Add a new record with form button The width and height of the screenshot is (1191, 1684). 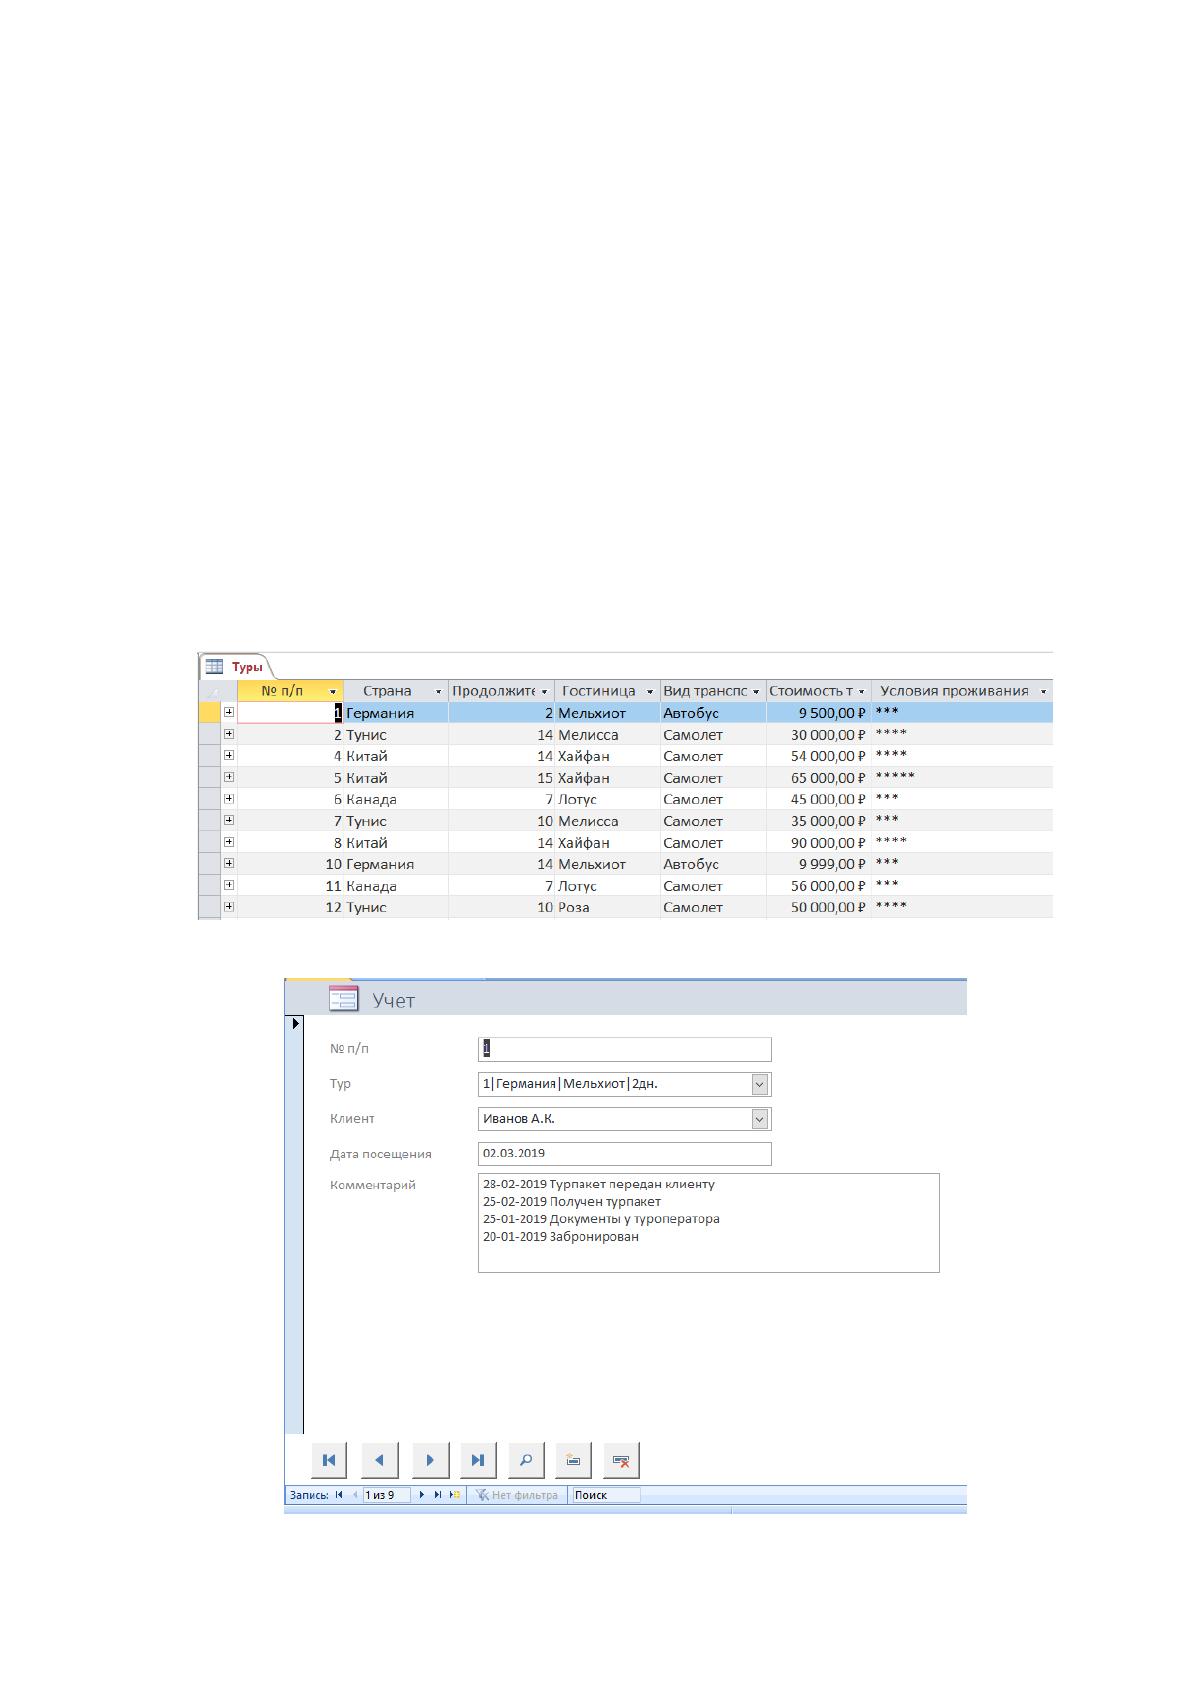574,1460
